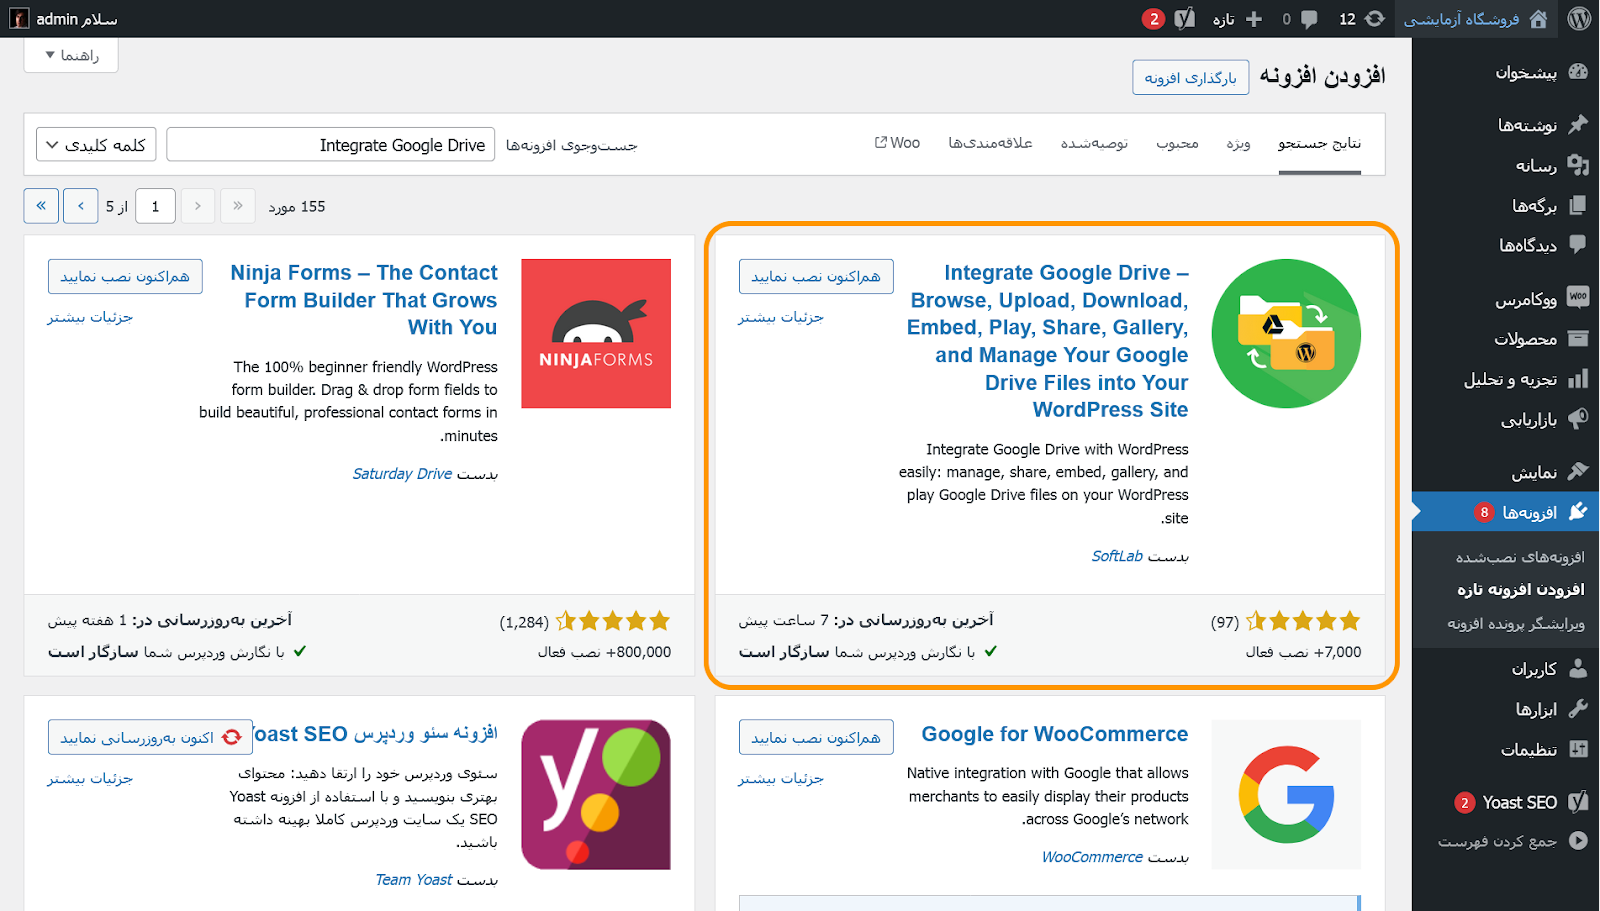The width and height of the screenshot is (1600, 911).
Task: Click the Yoast SEO plugin logo
Action: tap(596, 794)
